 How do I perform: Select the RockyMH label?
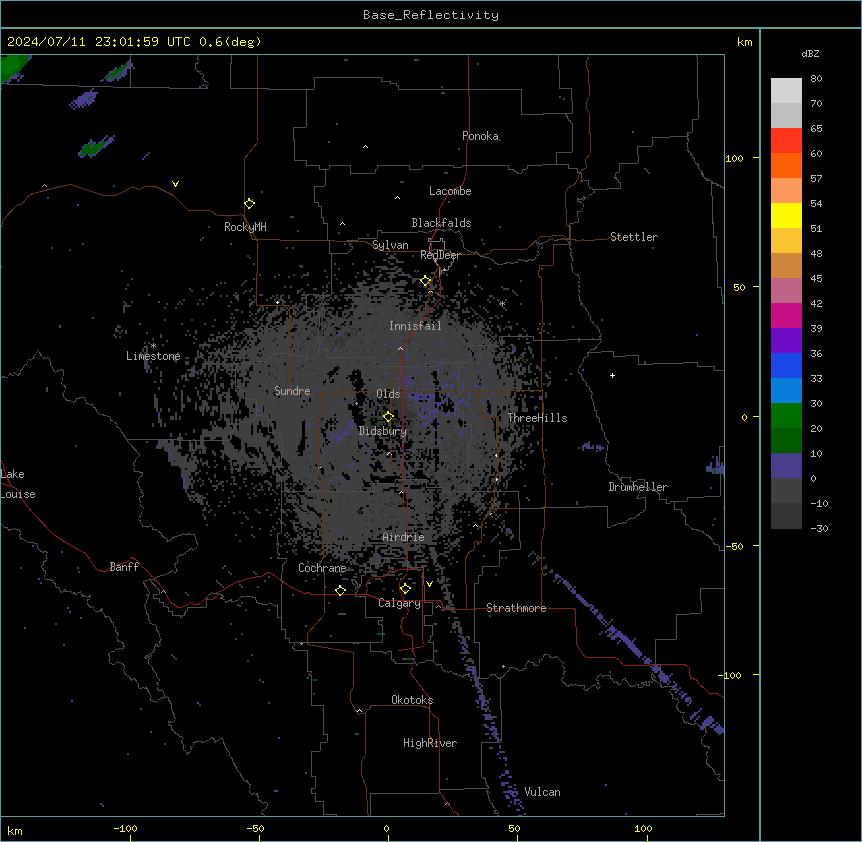[x=245, y=227]
